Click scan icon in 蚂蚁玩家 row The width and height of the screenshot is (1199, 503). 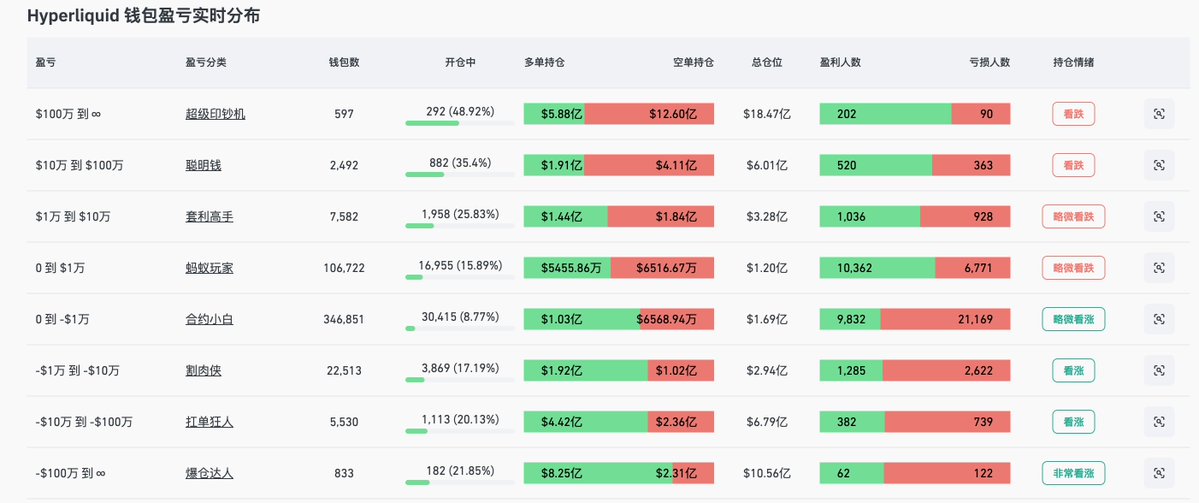[x=1158, y=268]
